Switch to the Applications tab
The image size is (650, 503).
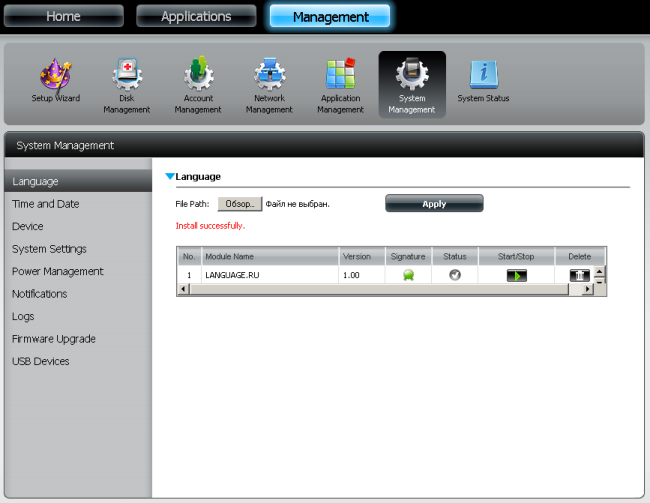[196, 16]
